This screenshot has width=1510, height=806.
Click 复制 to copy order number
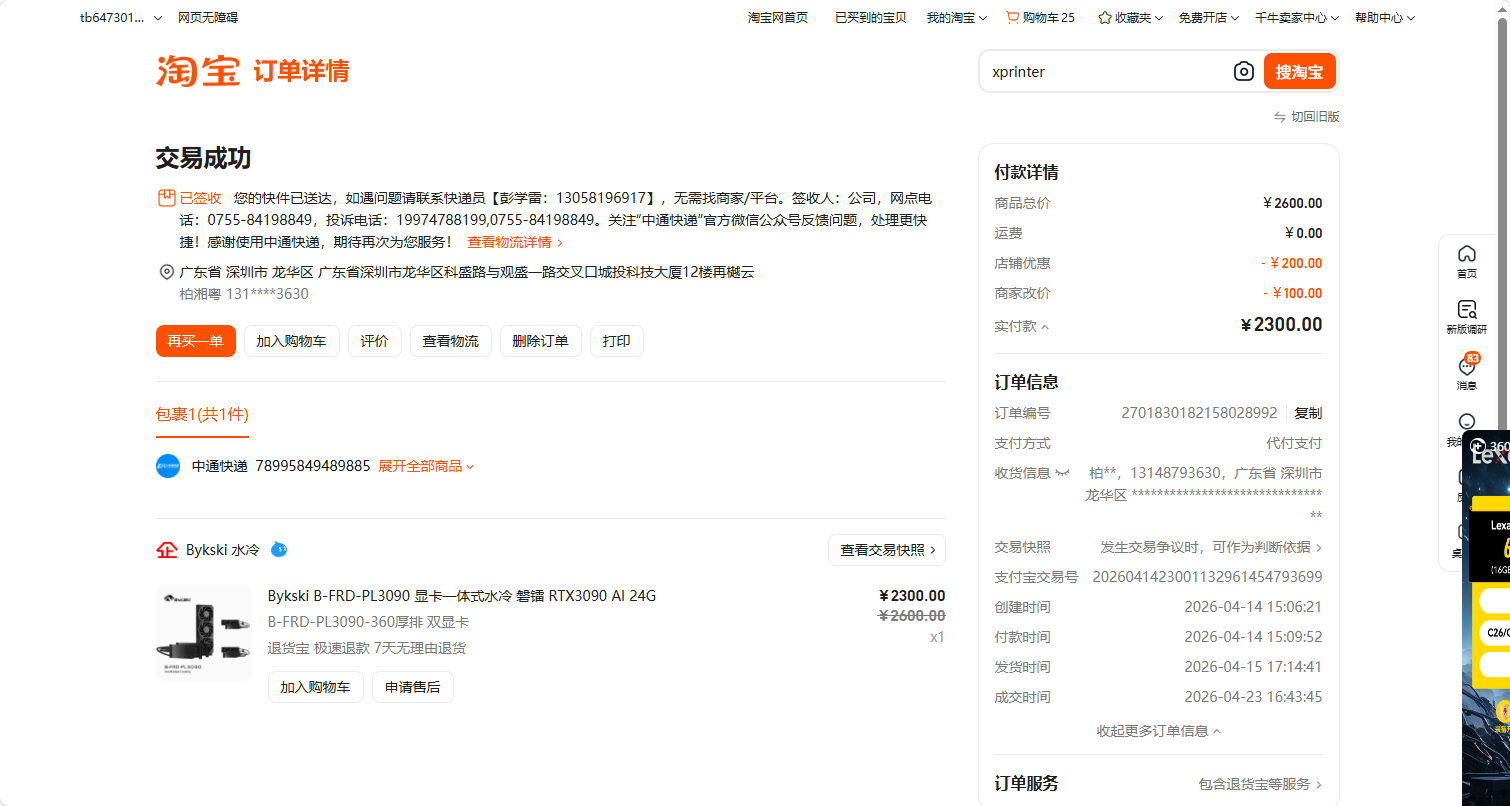(x=1308, y=413)
